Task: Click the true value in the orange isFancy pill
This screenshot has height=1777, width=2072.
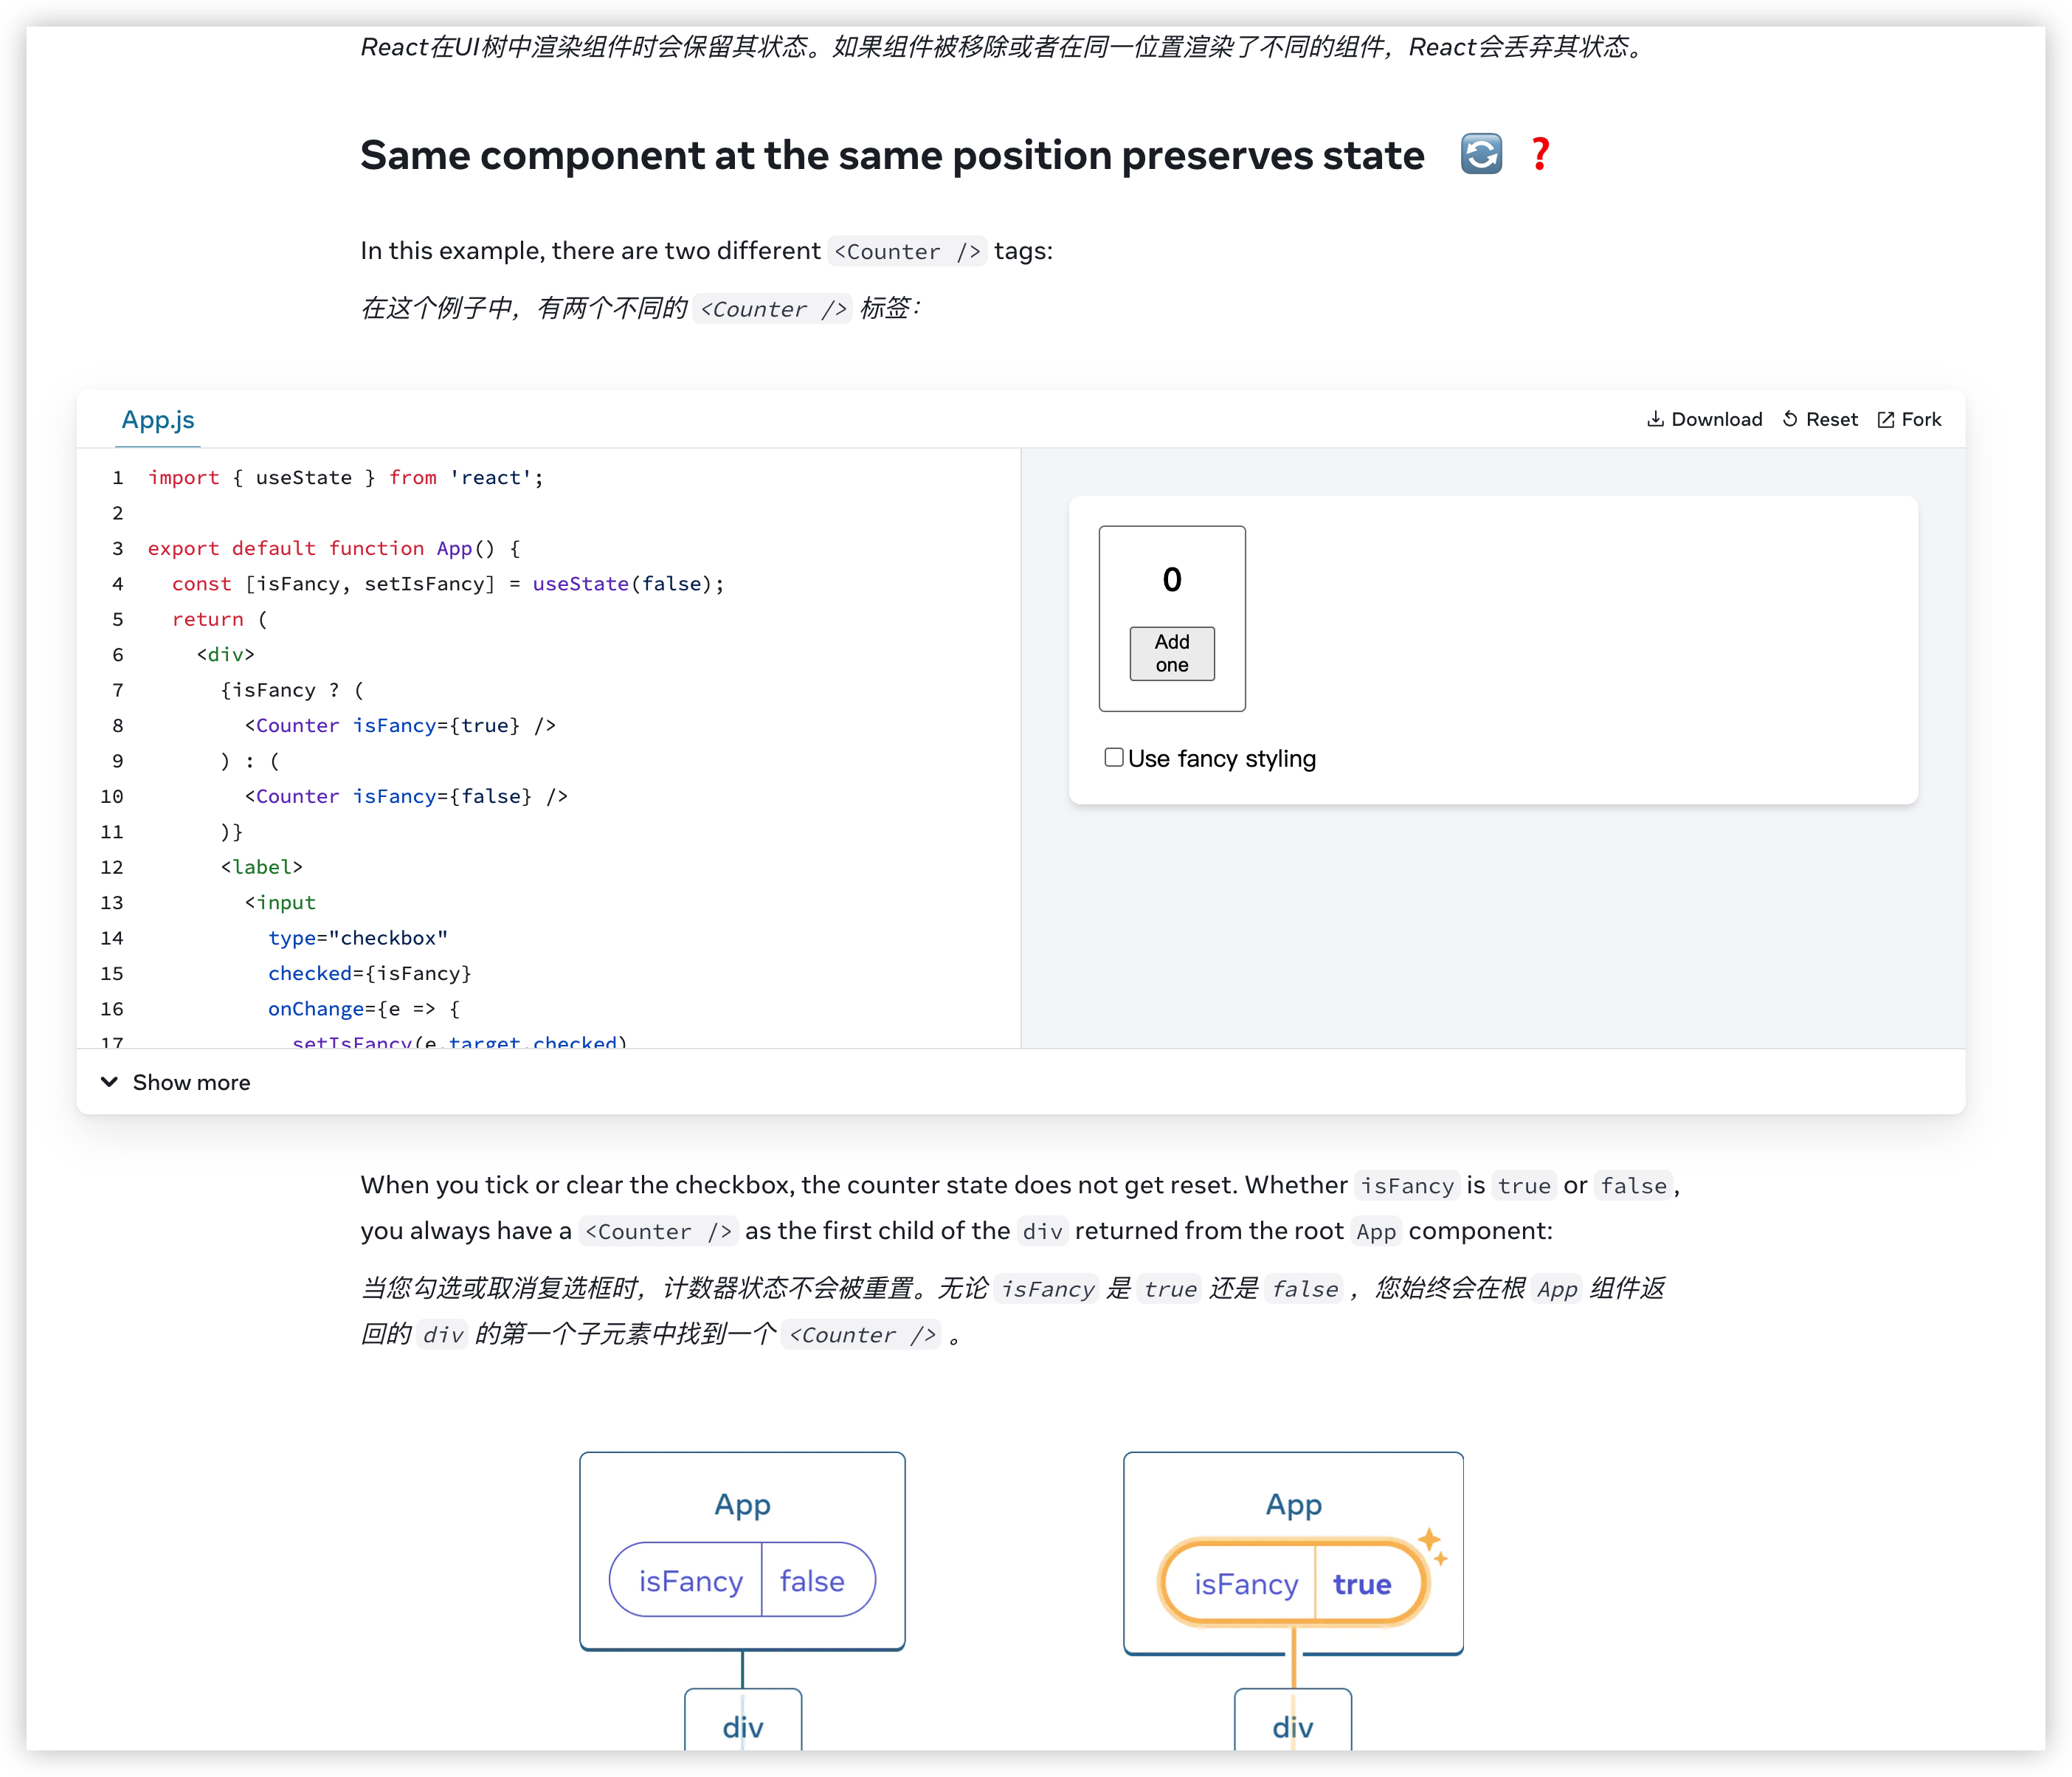Action: (1361, 1584)
